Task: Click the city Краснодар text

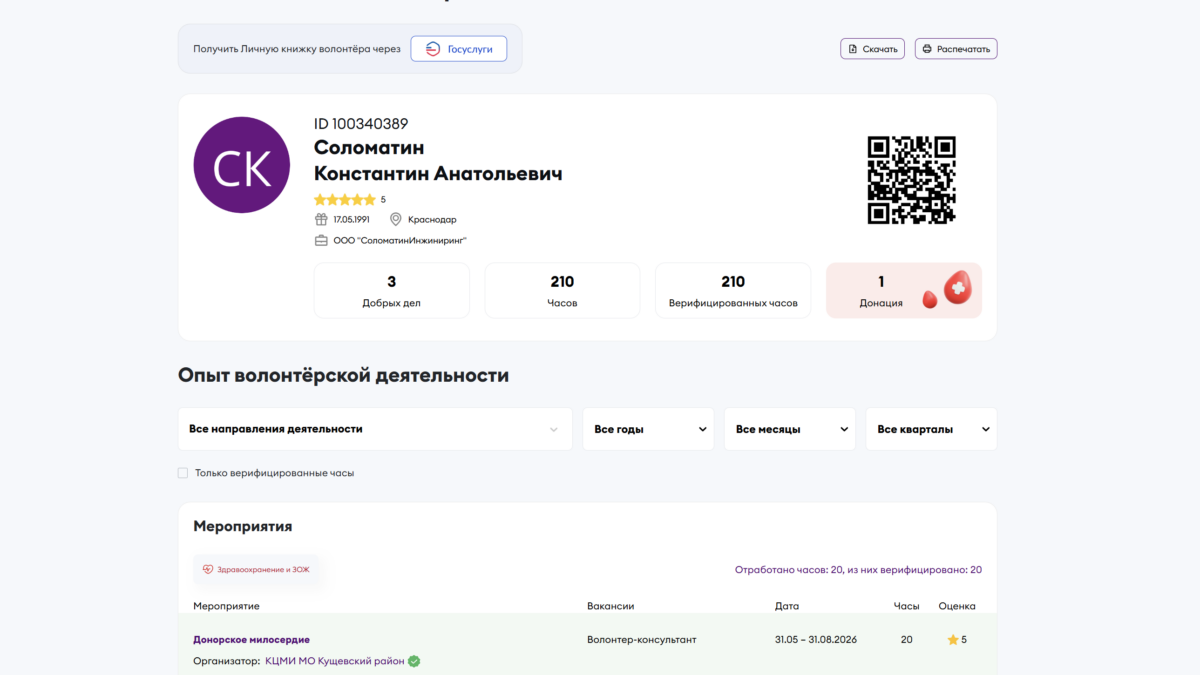Action: [432, 219]
